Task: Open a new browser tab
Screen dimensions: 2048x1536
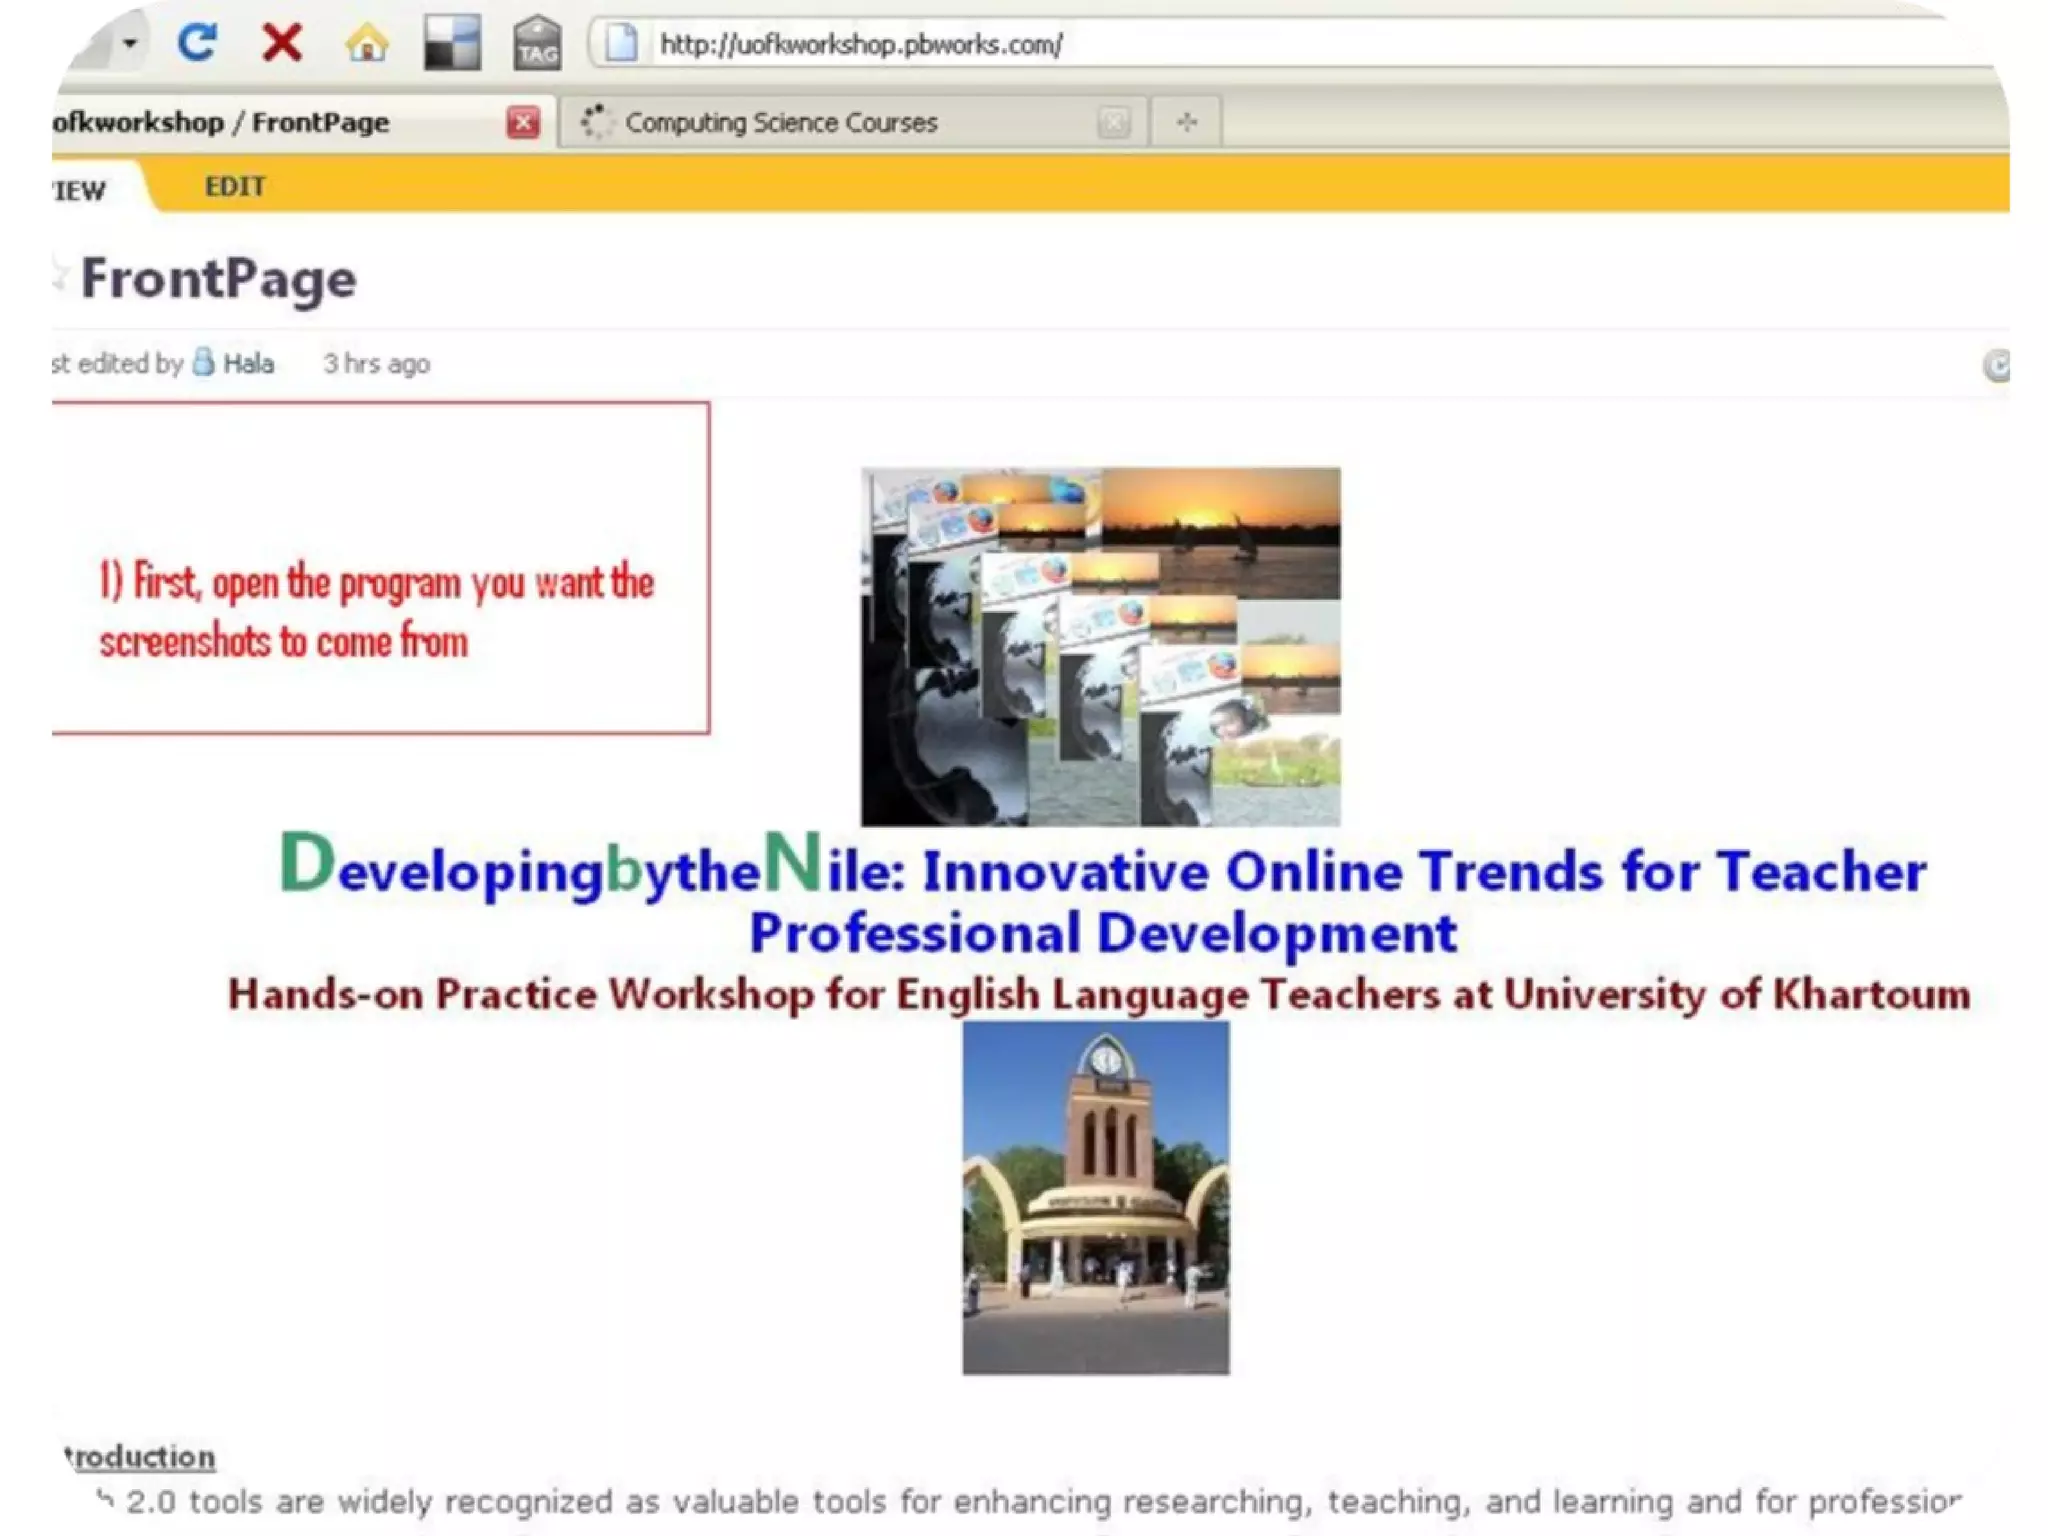Action: (x=1187, y=123)
